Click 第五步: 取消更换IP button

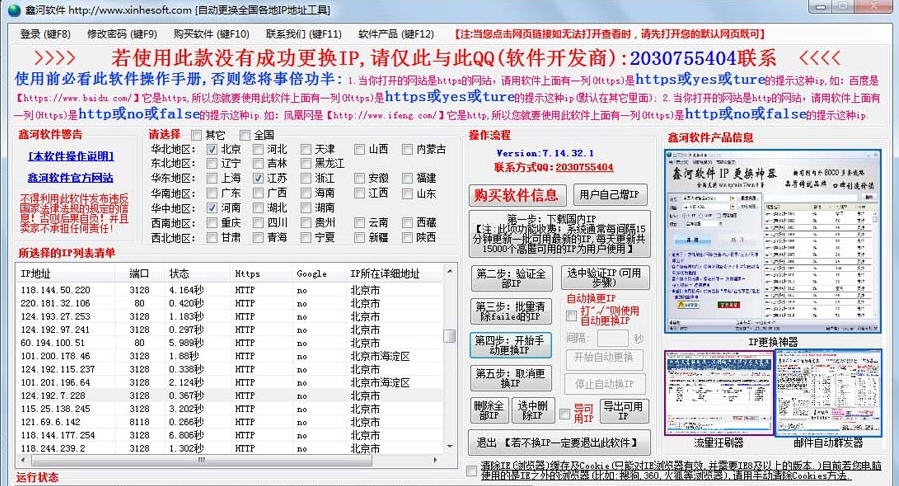(511, 378)
